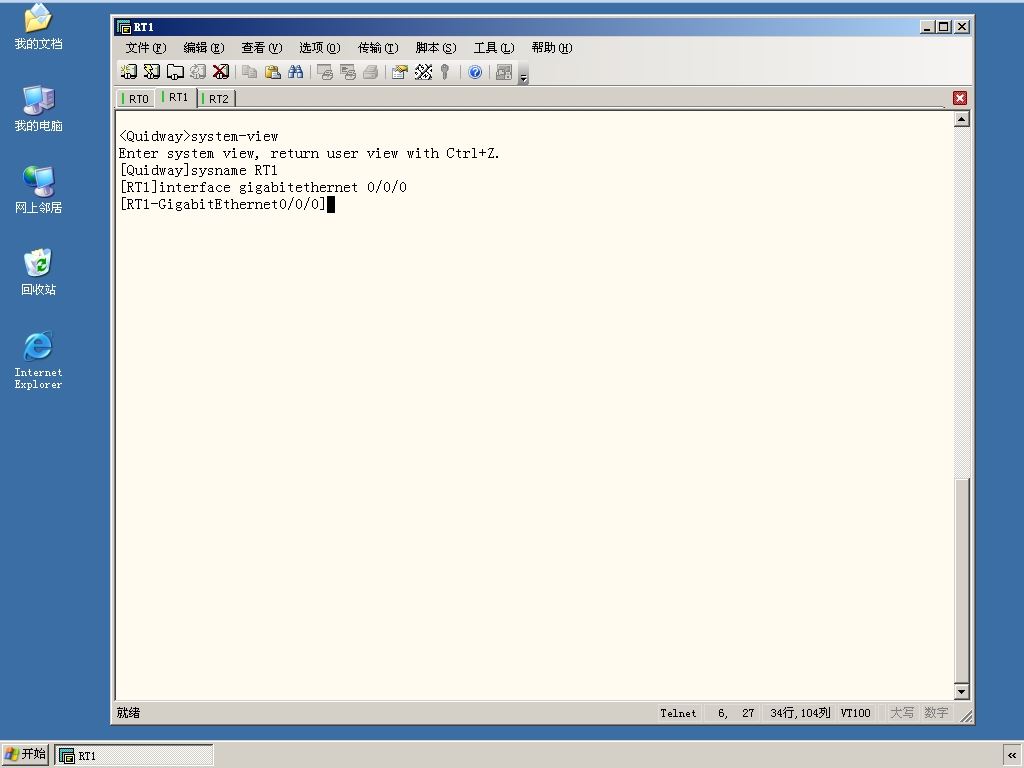Open the 工具(L) menu
Screen dimensions: 1024x768
pyautogui.click(x=494, y=48)
